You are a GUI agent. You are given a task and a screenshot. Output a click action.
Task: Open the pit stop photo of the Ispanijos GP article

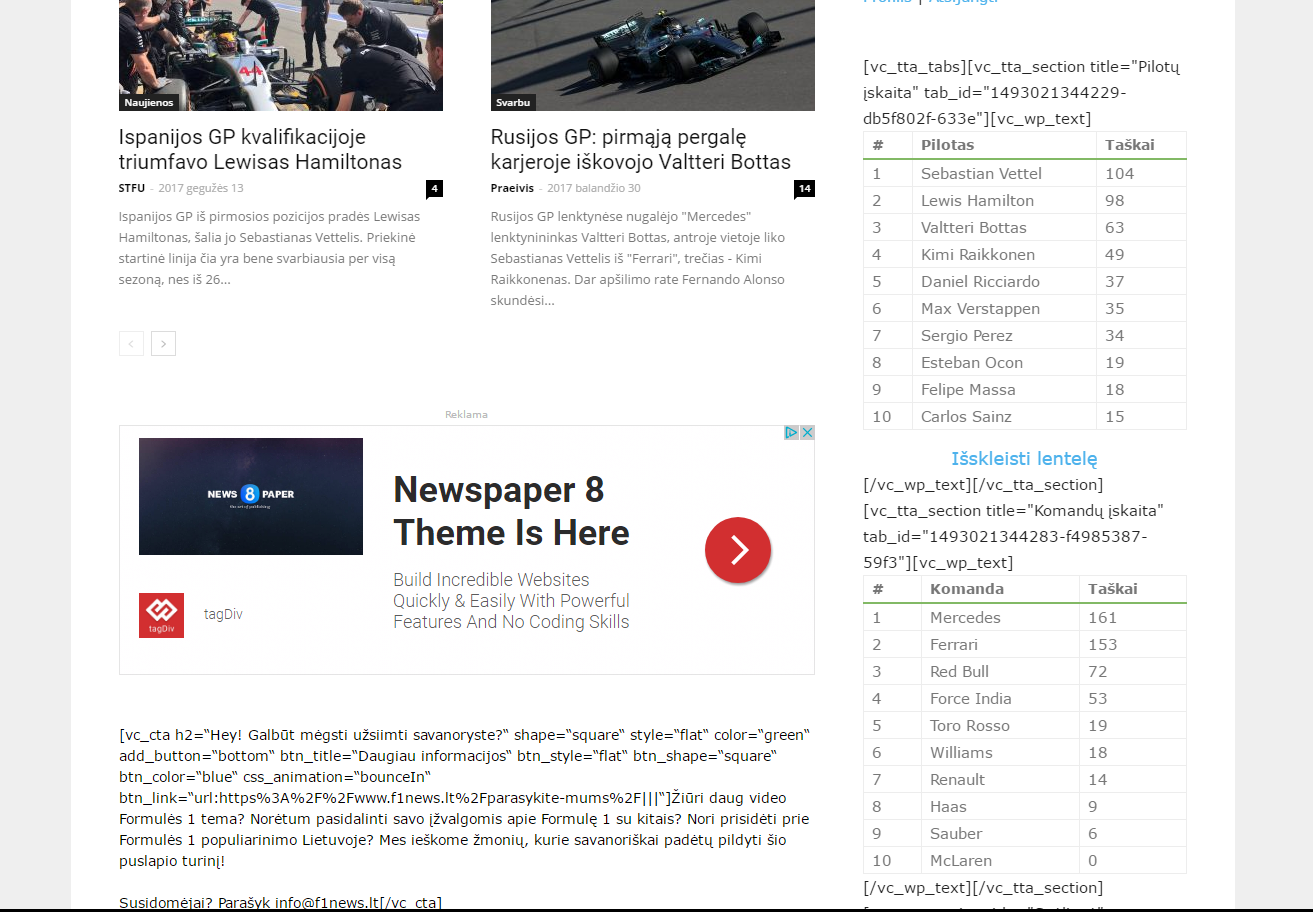pos(281,55)
